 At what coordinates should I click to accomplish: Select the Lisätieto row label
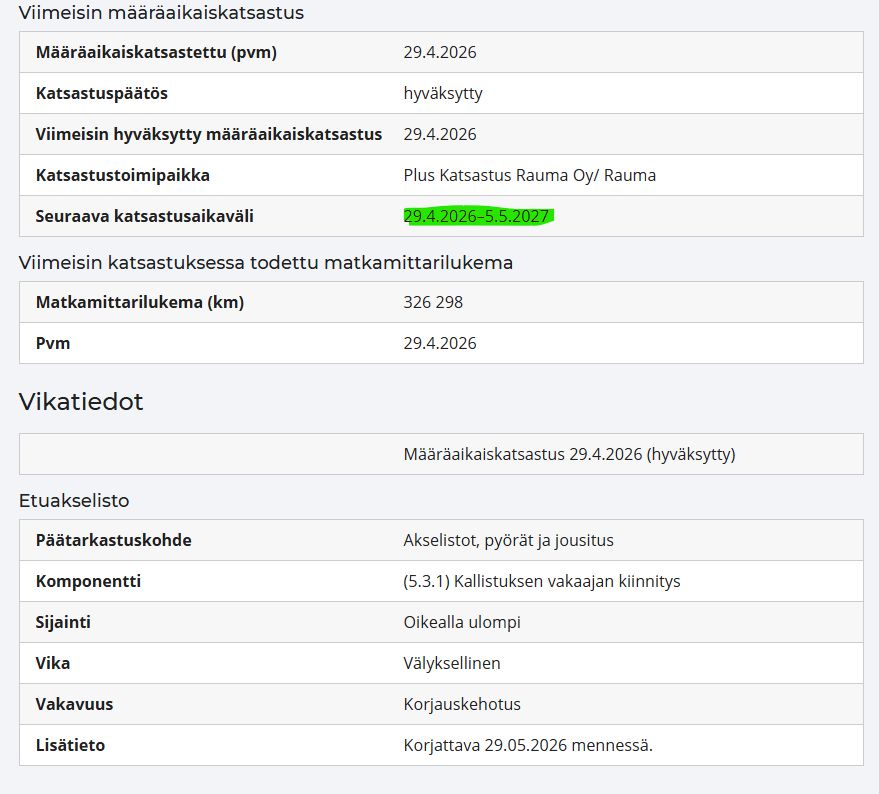(70, 746)
